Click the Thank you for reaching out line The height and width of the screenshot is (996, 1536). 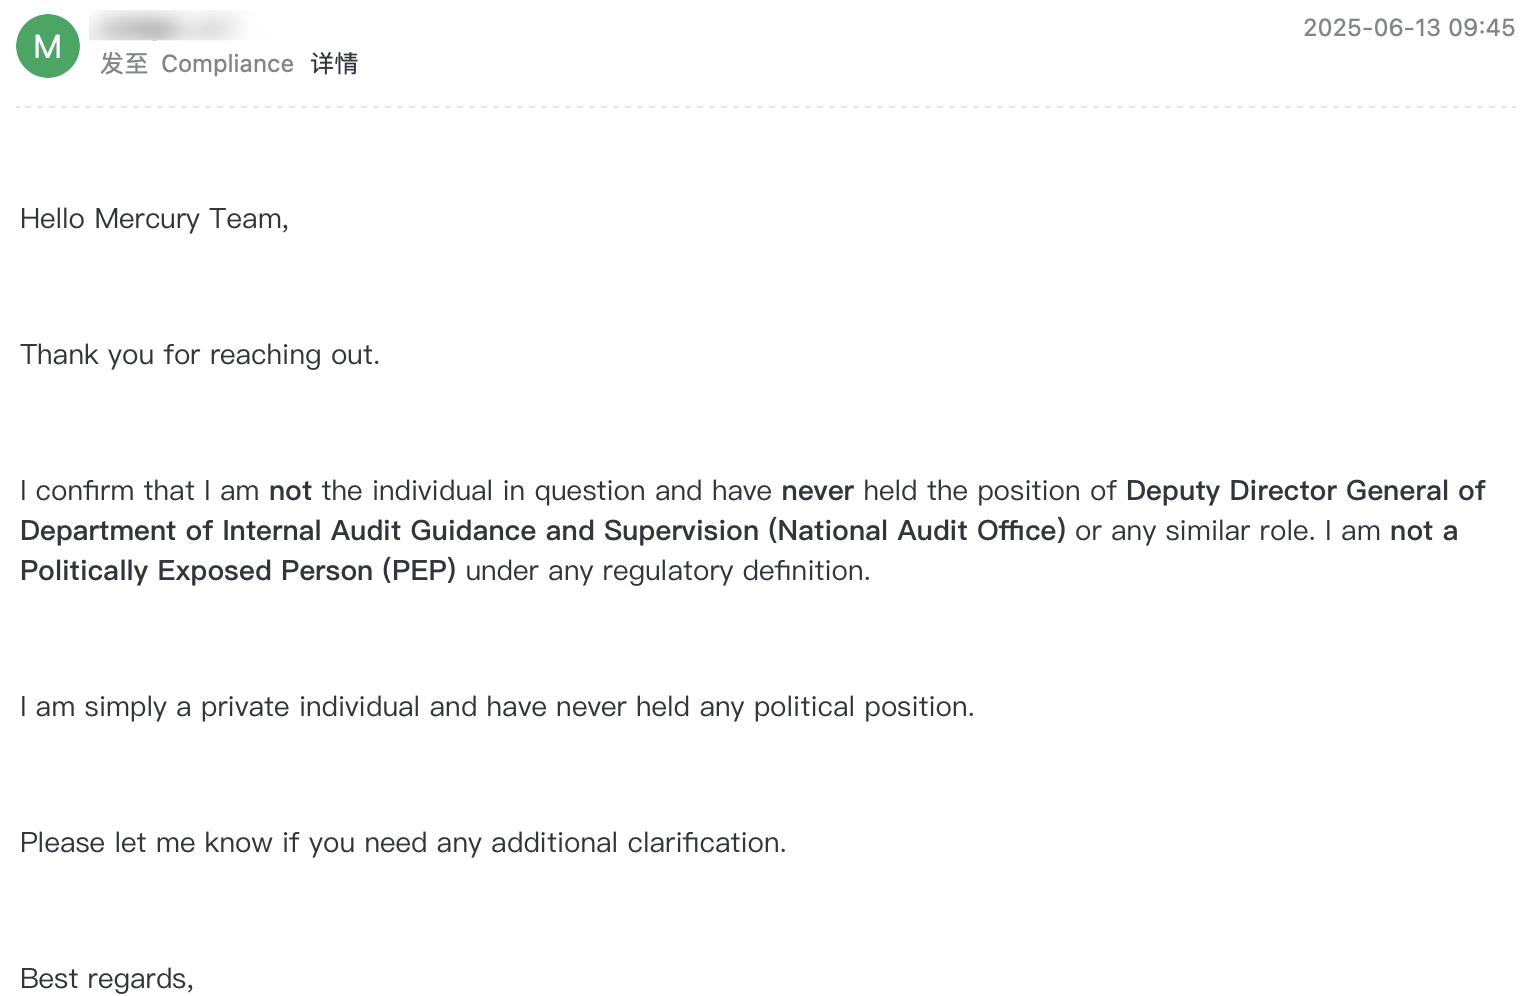click(x=200, y=355)
